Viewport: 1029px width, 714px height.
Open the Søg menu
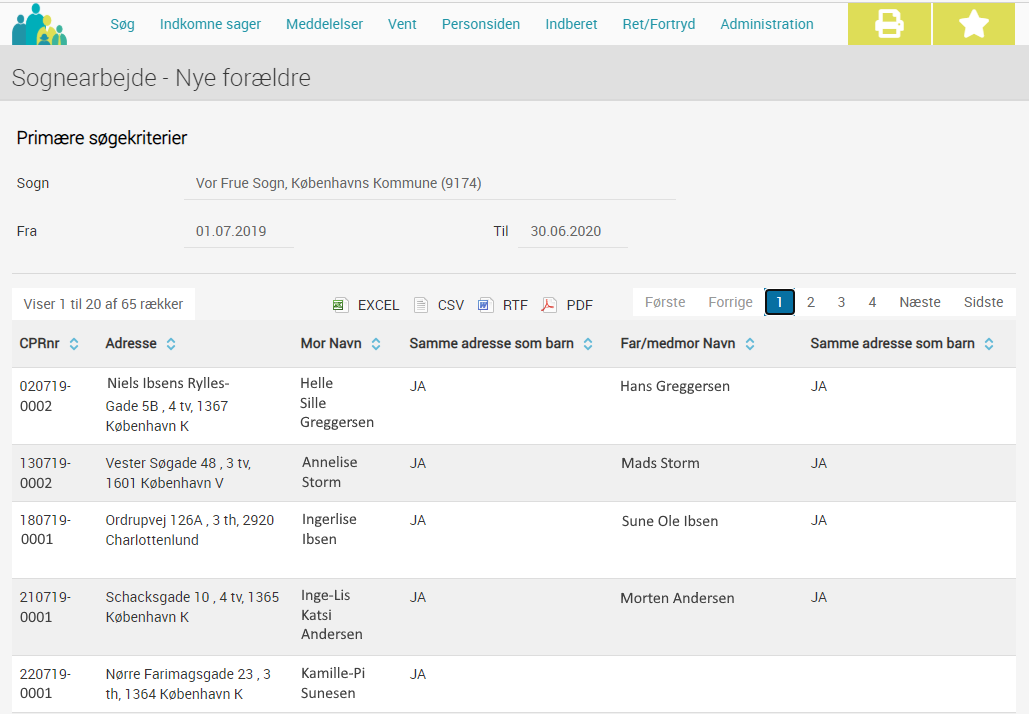122,24
